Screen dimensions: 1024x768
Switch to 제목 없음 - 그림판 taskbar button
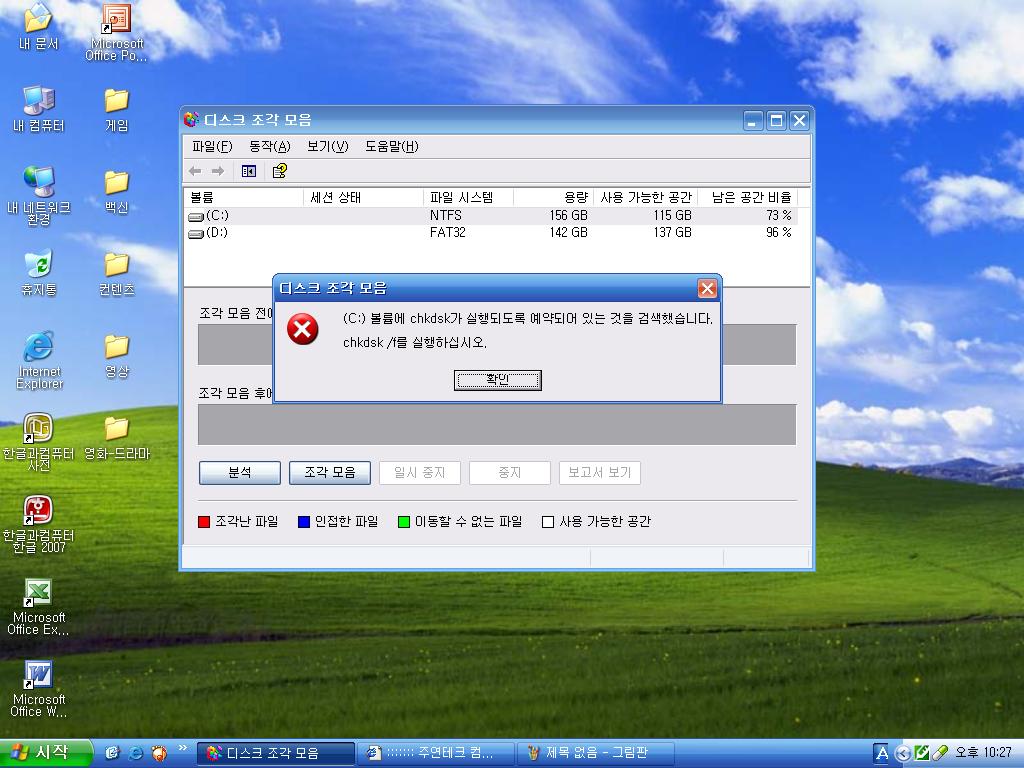pos(595,754)
